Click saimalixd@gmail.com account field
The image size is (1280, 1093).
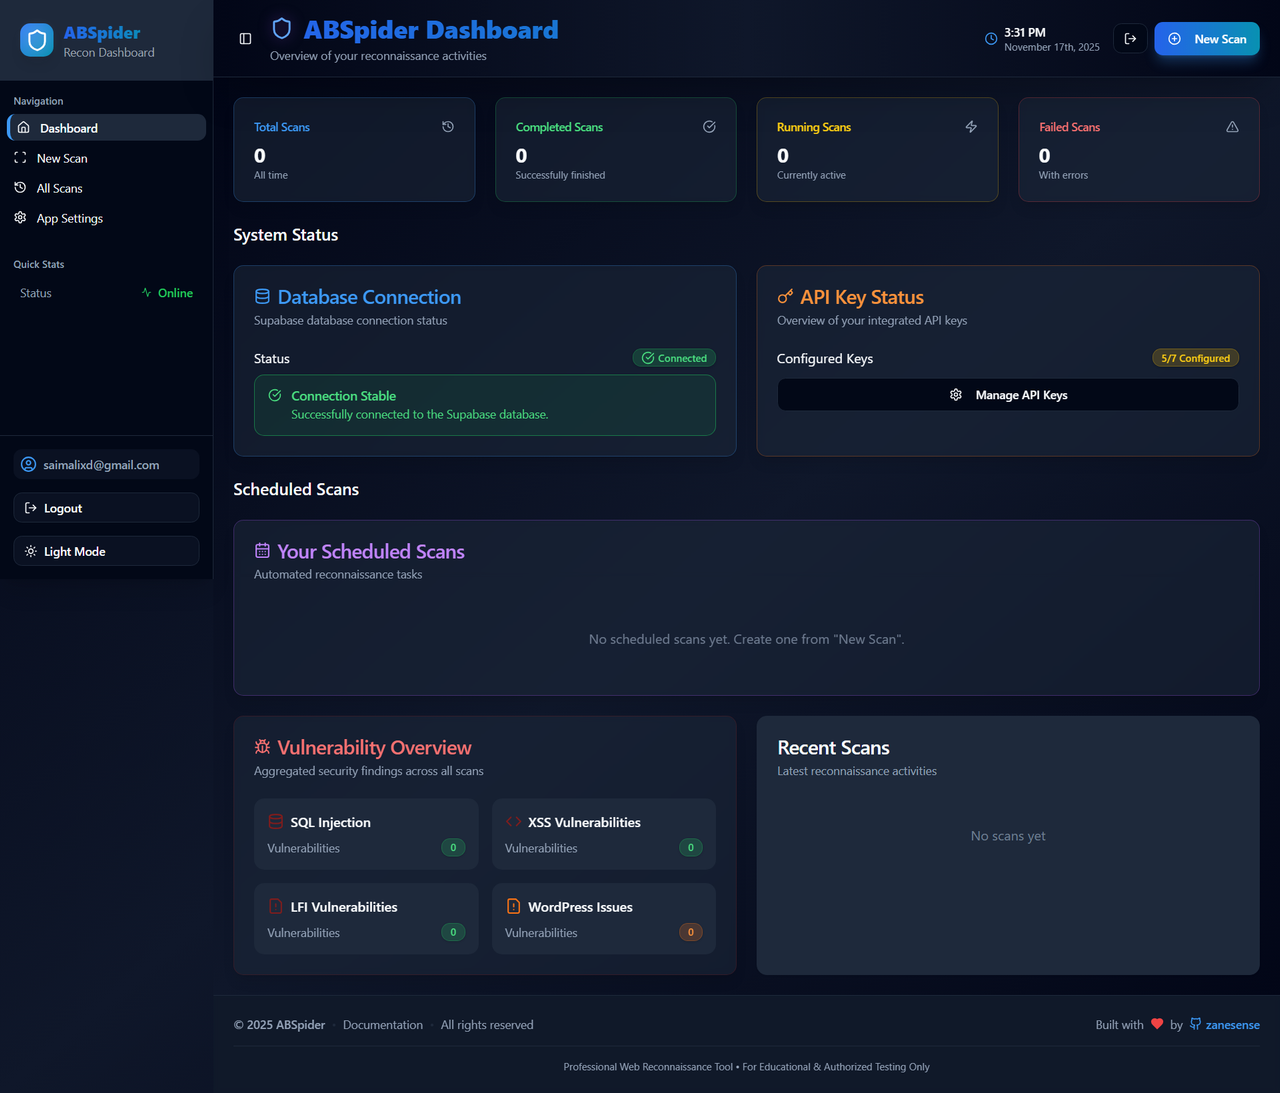click(106, 465)
